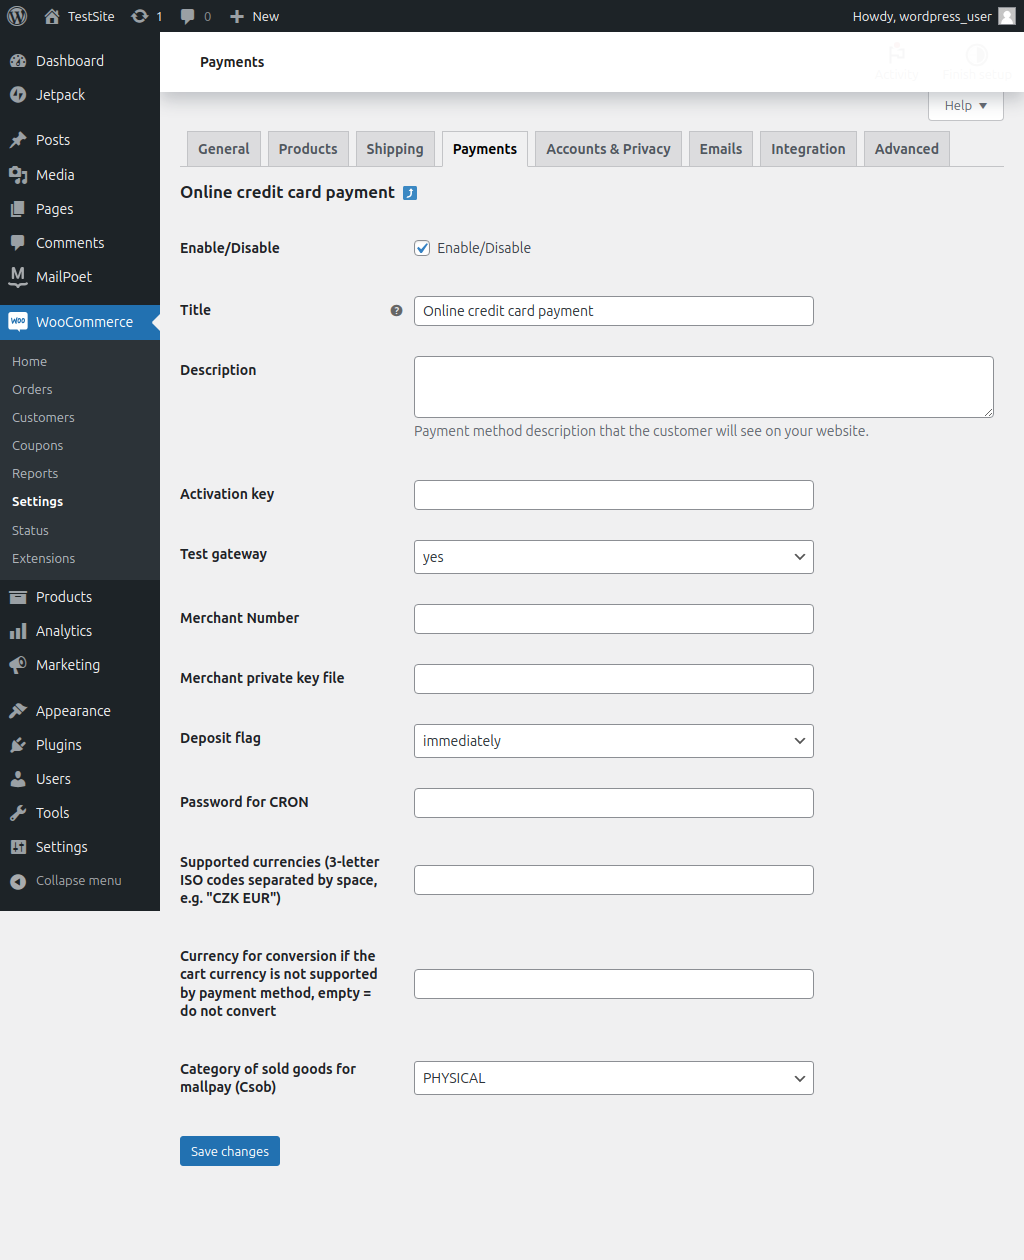Focus the Activation key input field

pos(613,495)
